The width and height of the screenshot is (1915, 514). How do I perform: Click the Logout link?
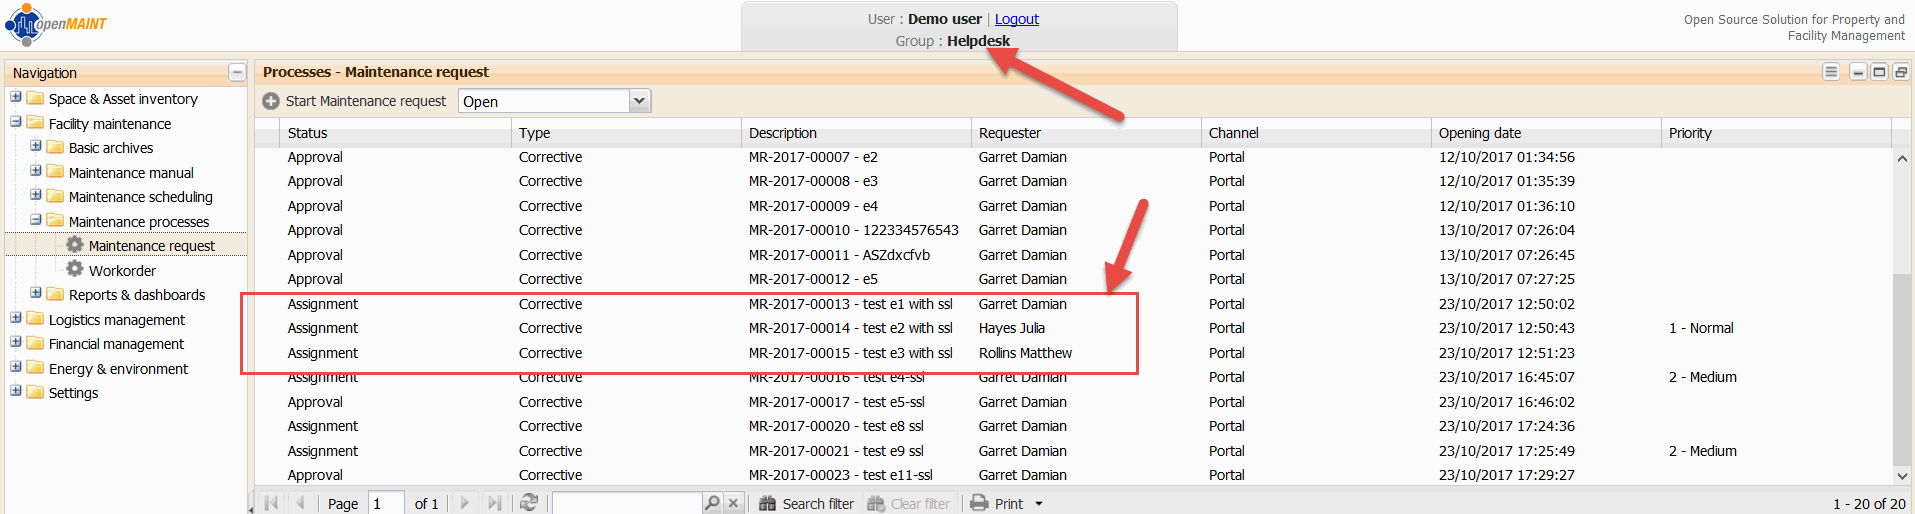click(1016, 19)
